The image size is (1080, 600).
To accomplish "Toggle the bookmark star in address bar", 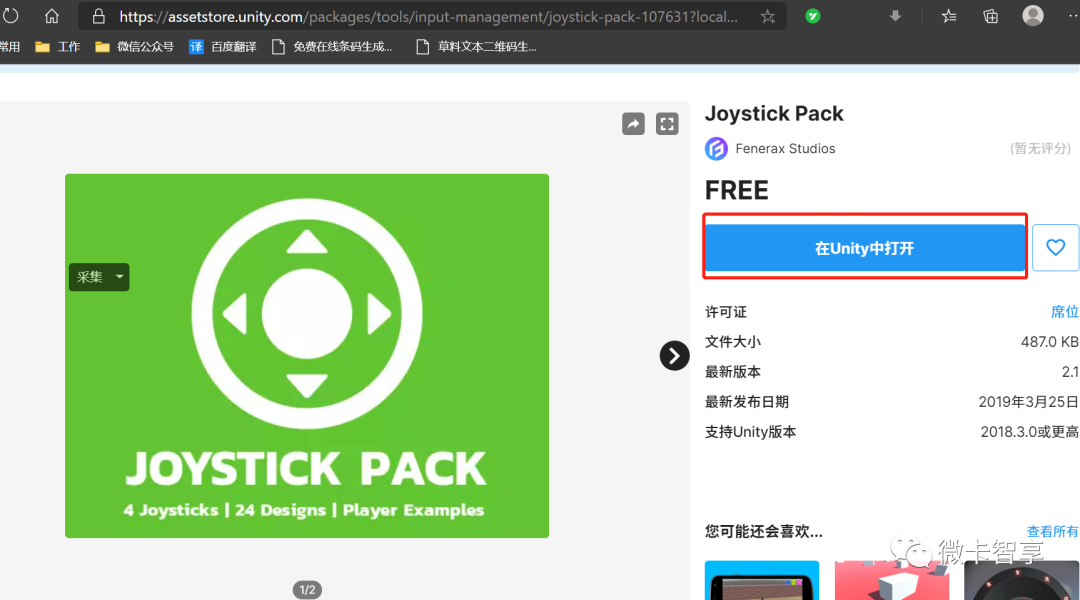I will [768, 16].
